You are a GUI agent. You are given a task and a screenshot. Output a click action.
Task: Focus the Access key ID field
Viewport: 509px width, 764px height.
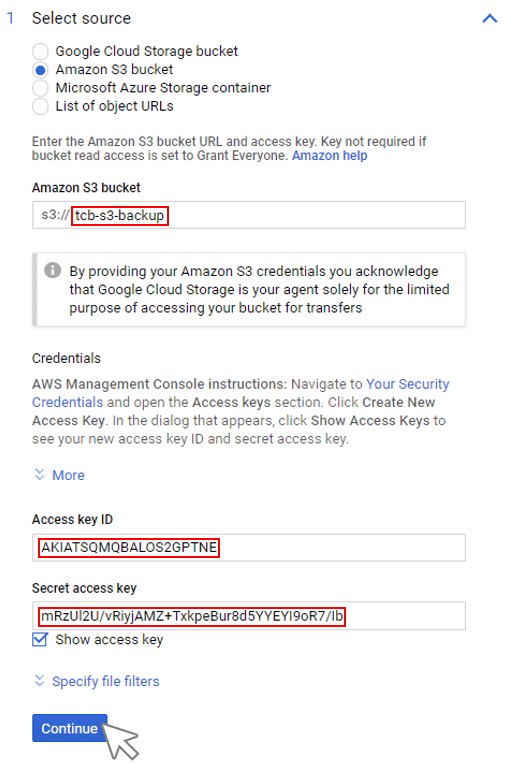[x=248, y=548]
